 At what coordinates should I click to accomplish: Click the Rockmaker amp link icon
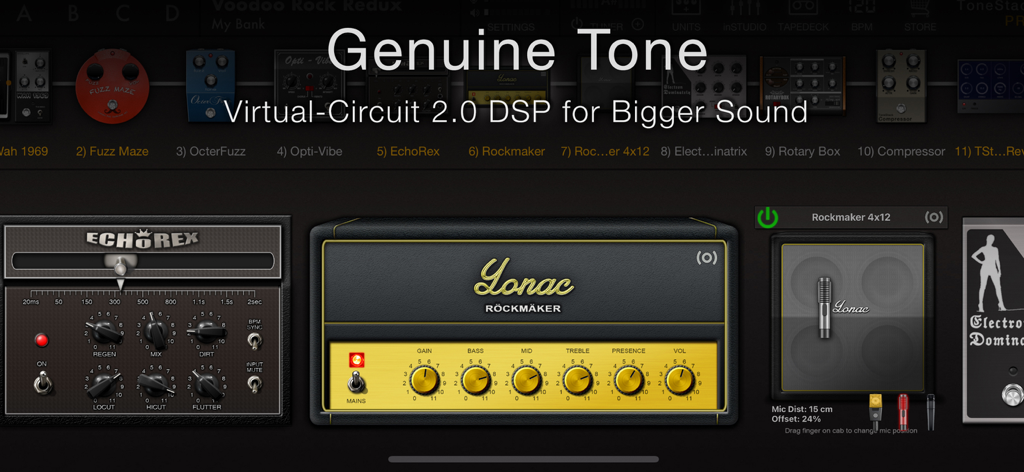point(706,258)
